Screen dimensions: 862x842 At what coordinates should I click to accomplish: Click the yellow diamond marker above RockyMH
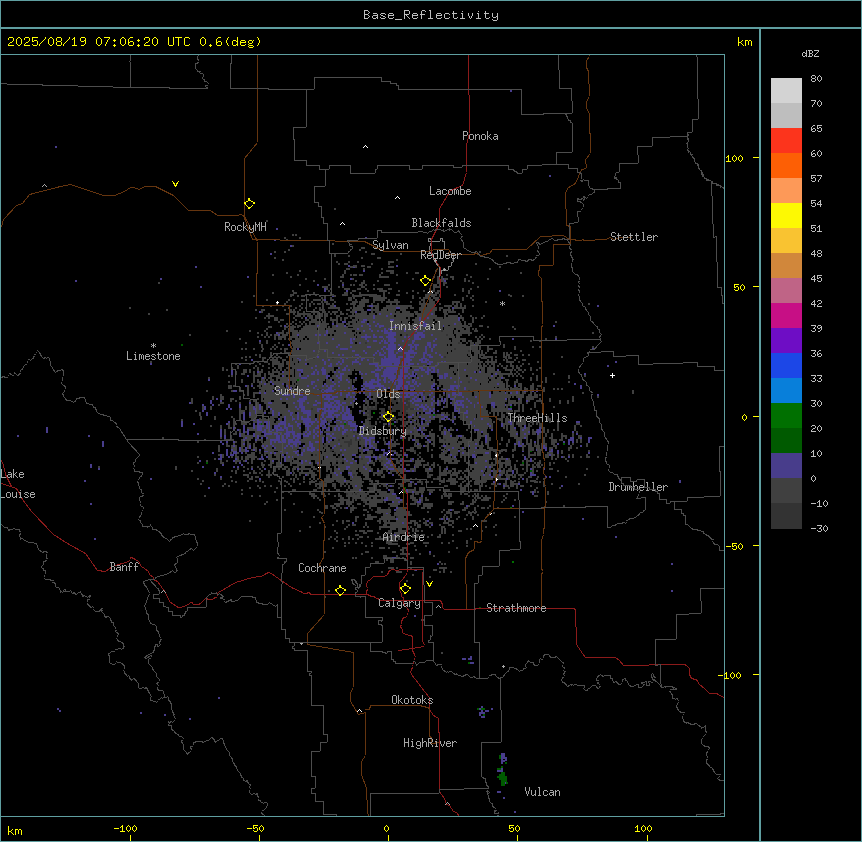tap(250, 204)
